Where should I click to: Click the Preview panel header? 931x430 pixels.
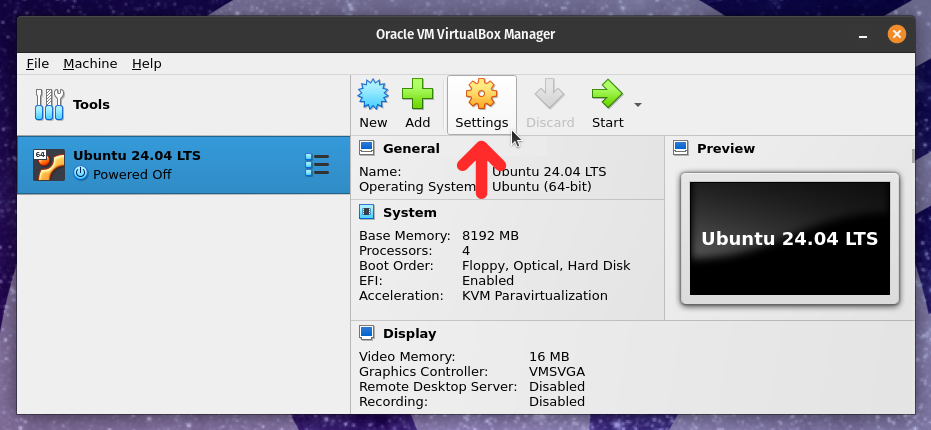[726, 148]
